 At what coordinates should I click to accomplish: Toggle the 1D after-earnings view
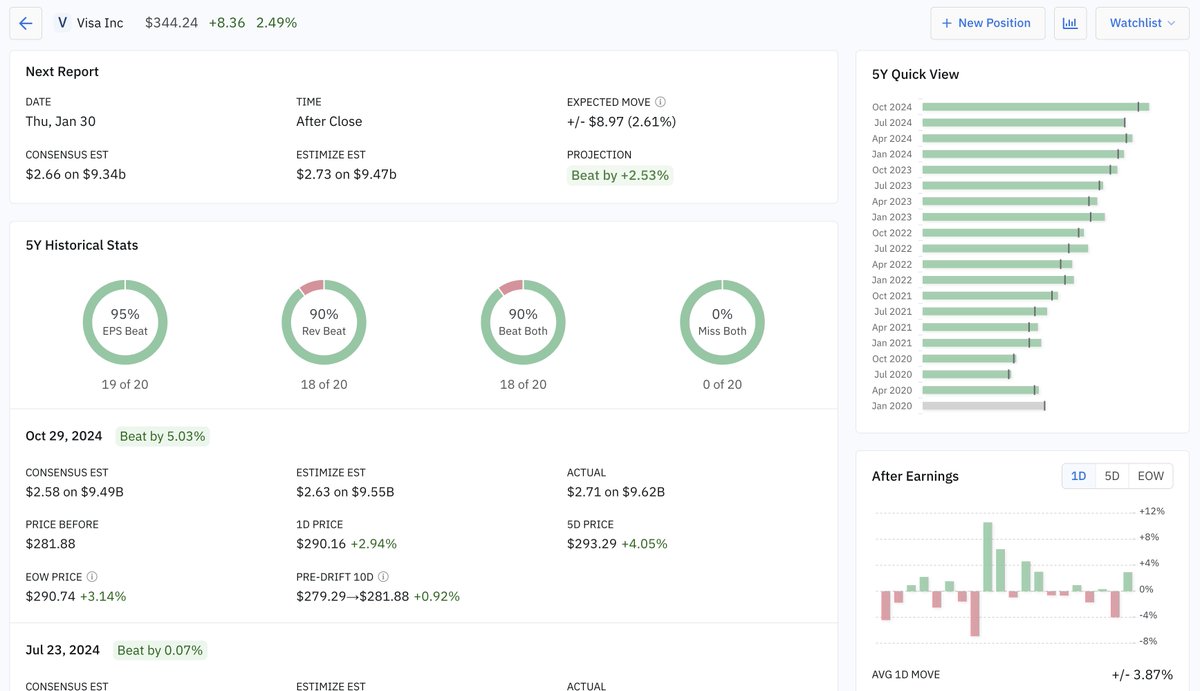coord(1078,475)
